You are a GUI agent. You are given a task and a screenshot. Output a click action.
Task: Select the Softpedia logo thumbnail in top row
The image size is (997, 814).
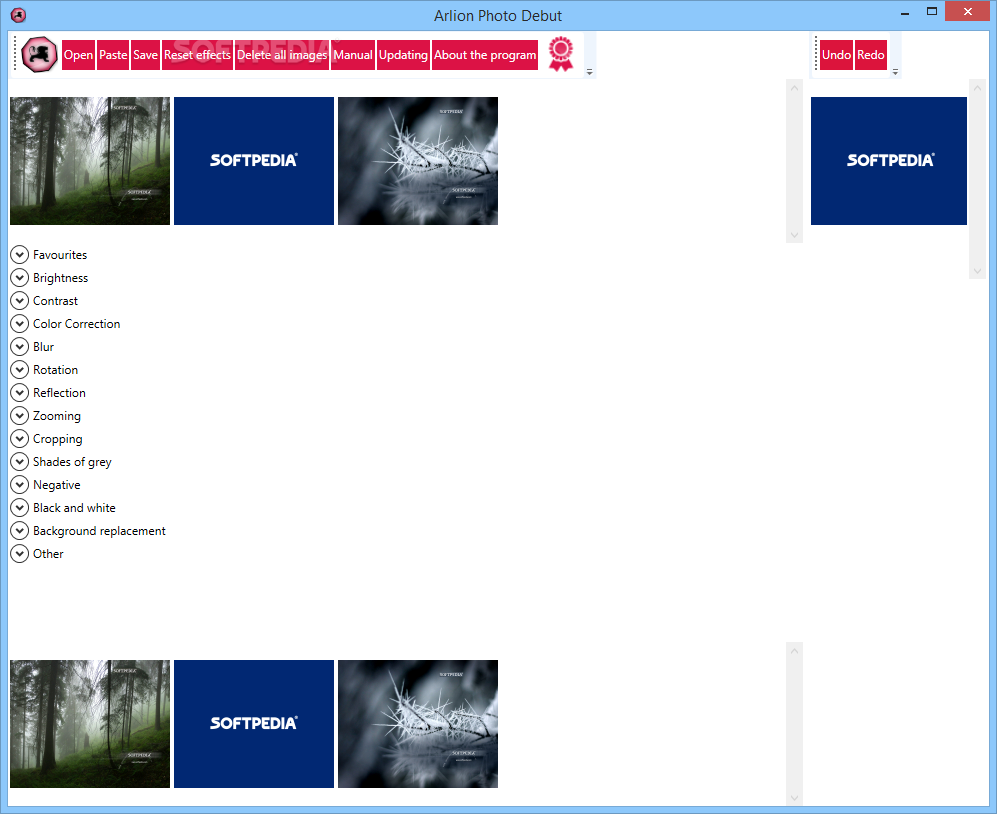coord(254,161)
